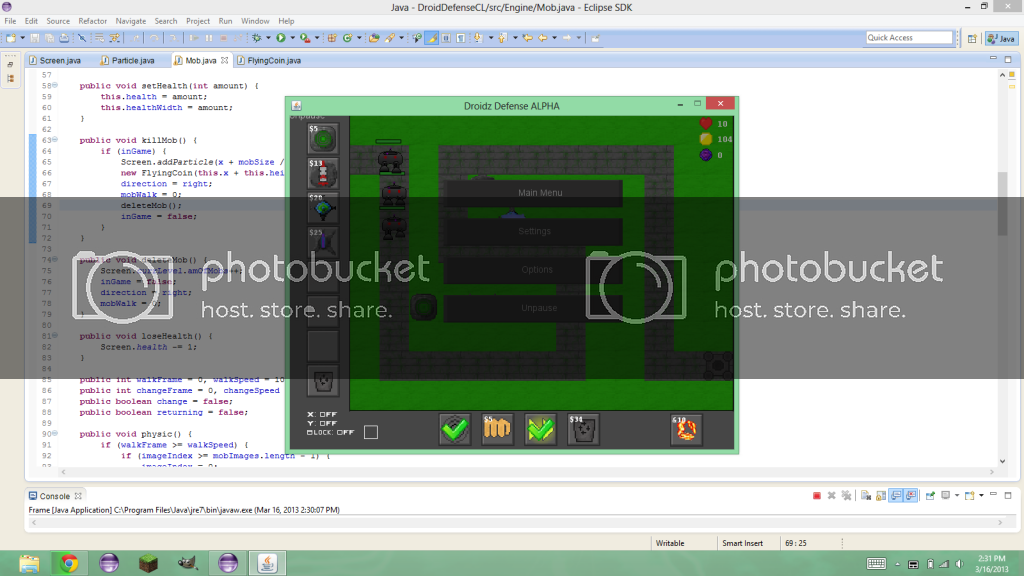Switch to the Screen.java tab
This screenshot has width=1024, height=576.
pos(56,60)
